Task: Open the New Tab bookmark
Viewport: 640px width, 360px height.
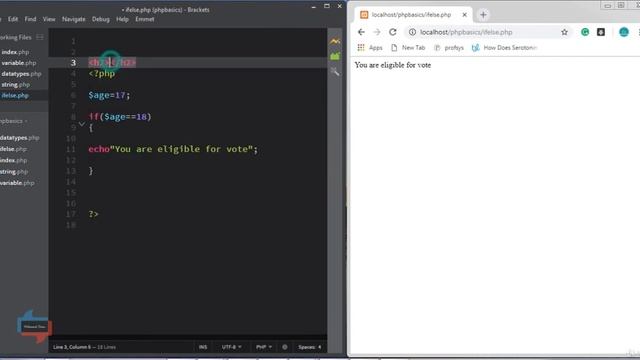Action: [408, 48]
